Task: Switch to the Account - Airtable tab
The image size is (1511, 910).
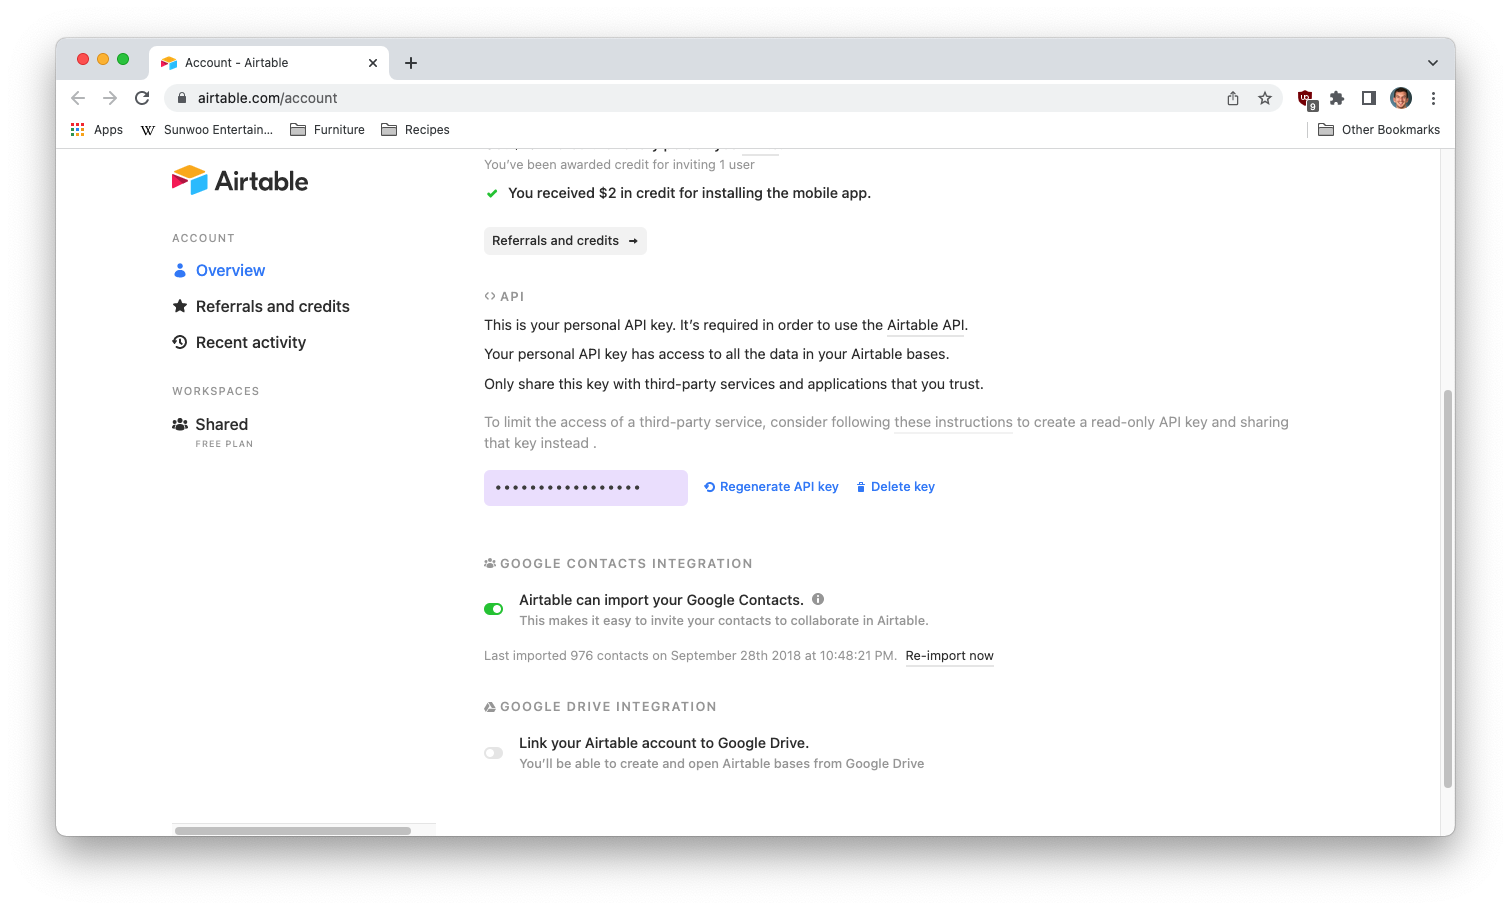Action: pos(268,63)
